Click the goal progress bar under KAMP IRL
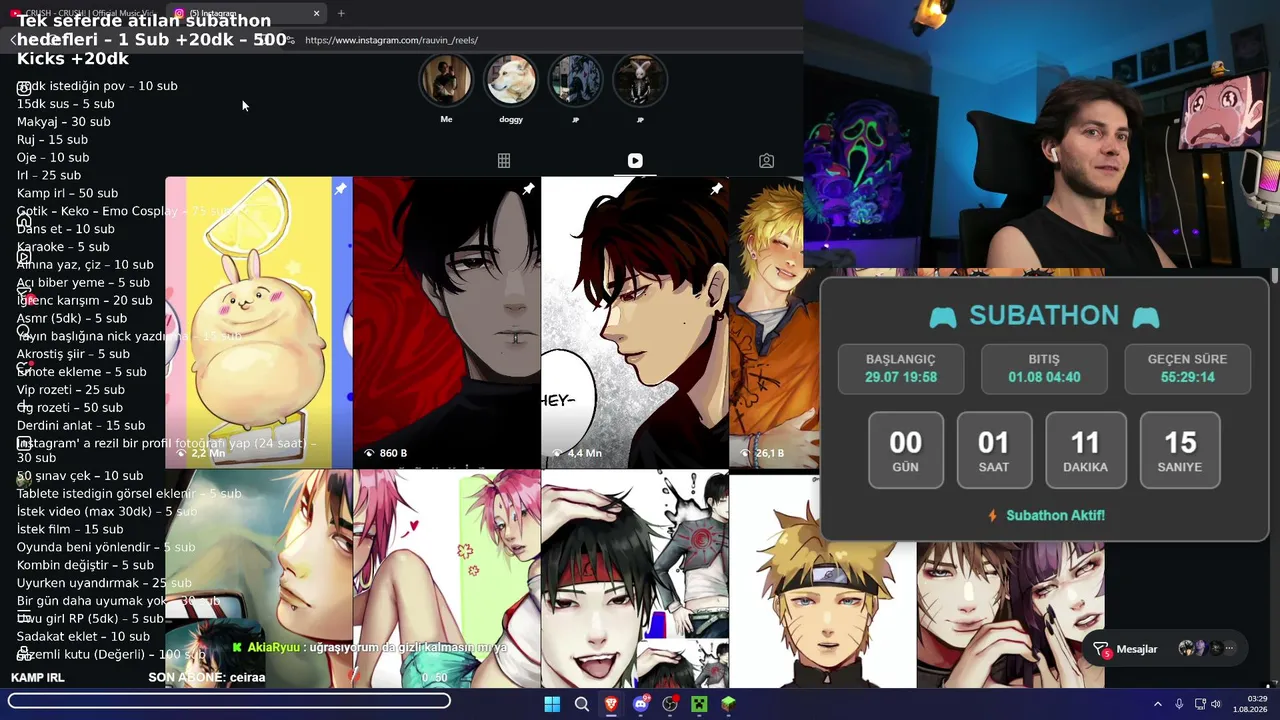The width and height of the screenshot is (1280, 720). tap(229, 701)
